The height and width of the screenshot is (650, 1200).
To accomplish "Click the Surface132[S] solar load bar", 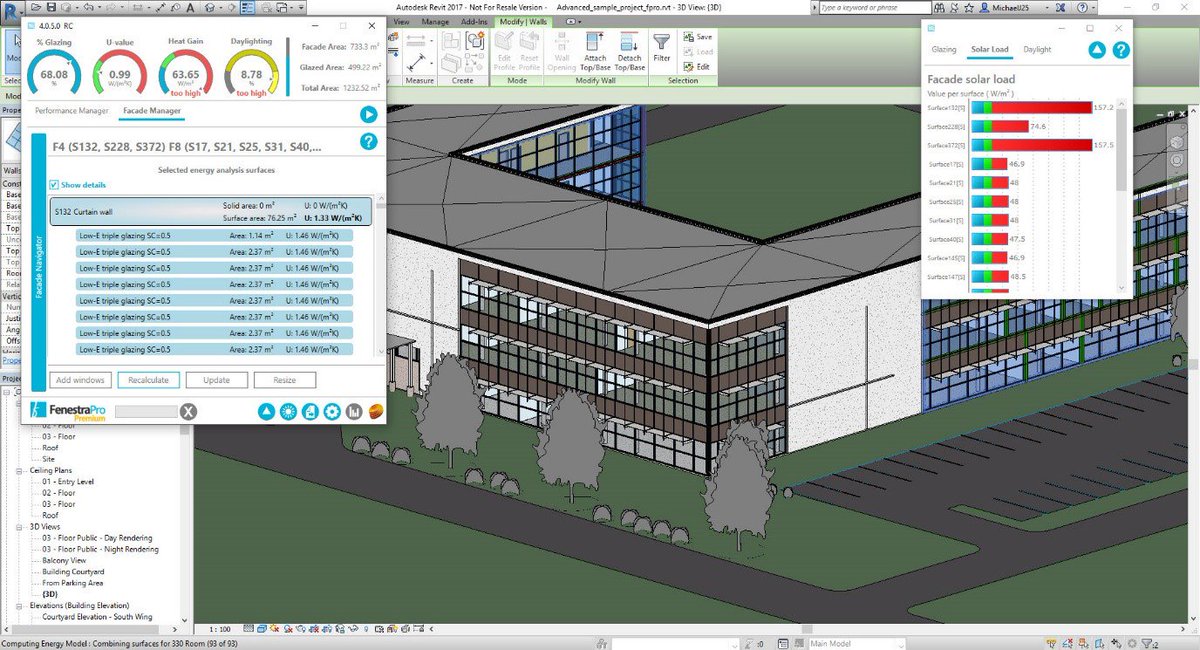I will point(1031,108).
